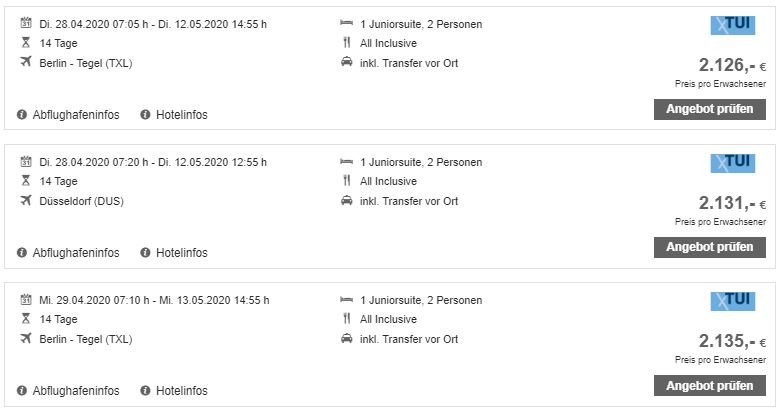This screenshot has height=413, width=783.
Task: Click the calendar icon of the 2.126 € offer
Action: [26, 22]
